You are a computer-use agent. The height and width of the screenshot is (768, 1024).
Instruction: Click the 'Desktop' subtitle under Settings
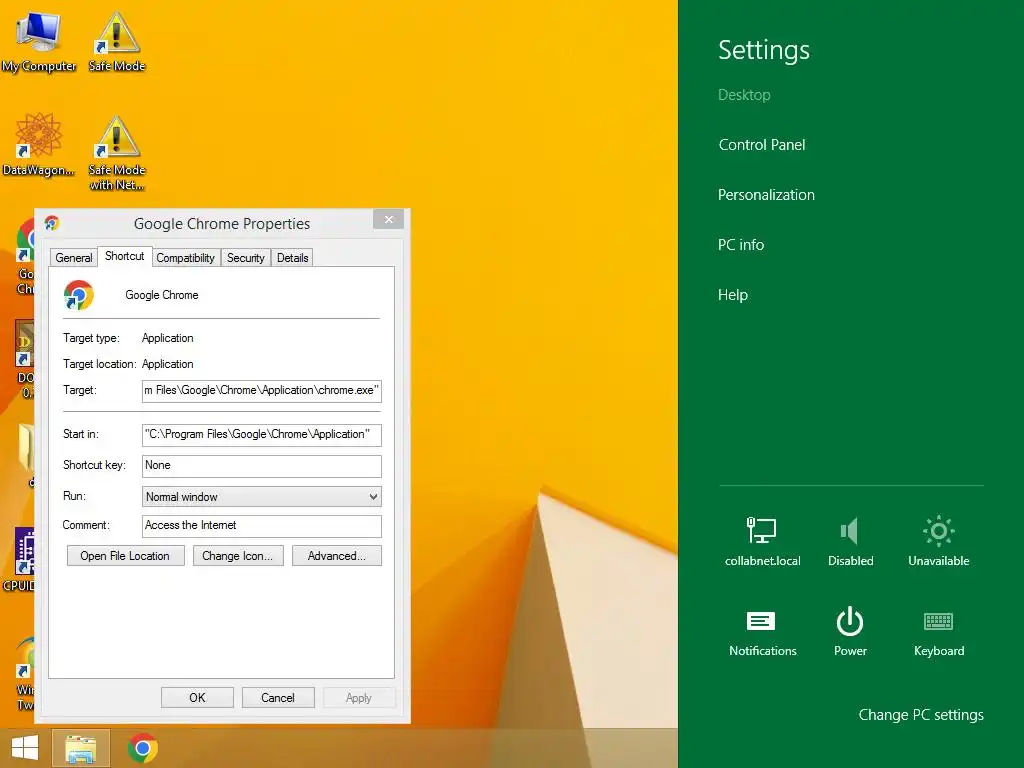[x=744, y=95]
